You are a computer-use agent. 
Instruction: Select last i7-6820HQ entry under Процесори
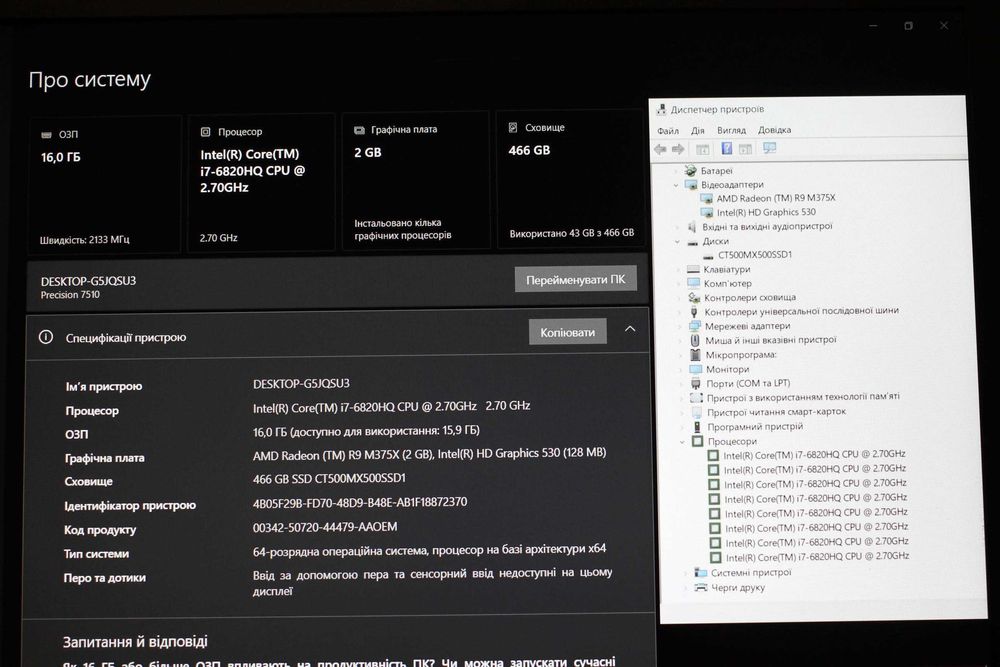(818, 557)
